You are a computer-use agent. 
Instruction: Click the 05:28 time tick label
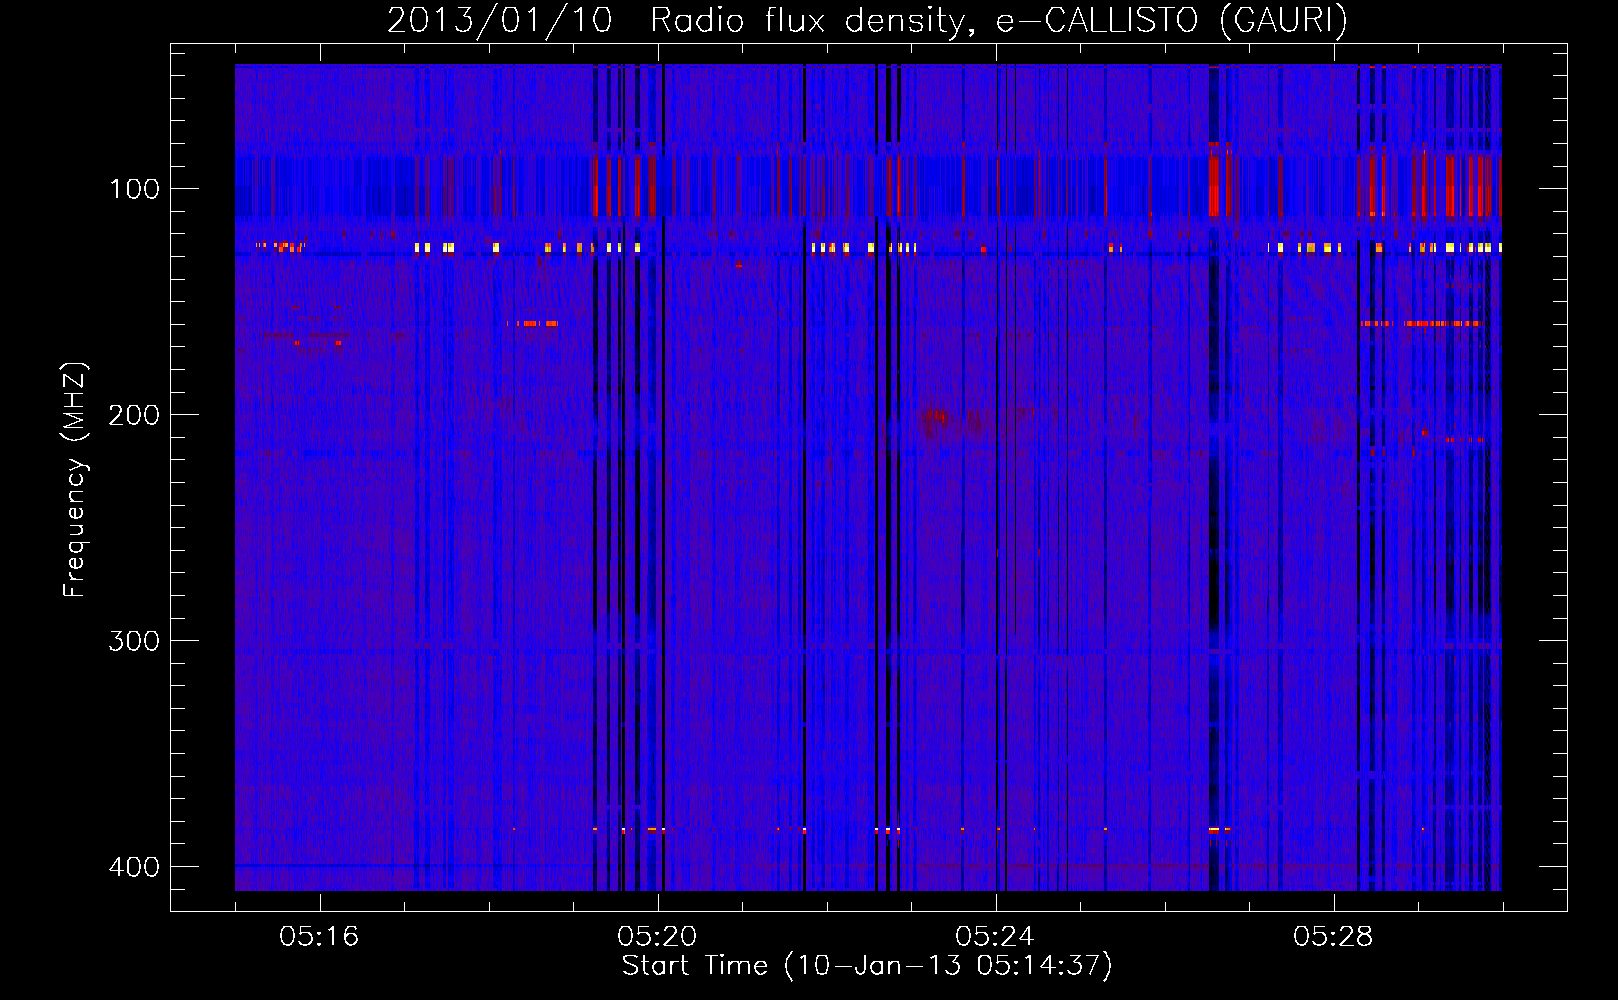point(1333,937)
